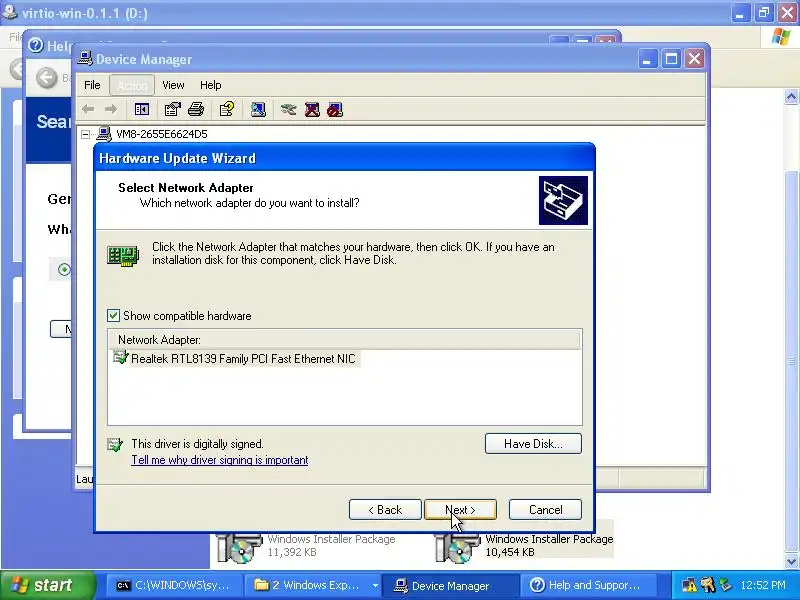This screenshot has height=600, width=800.
Task: Cancel the Hardware Update Wizard
Action: coord(545,510)
